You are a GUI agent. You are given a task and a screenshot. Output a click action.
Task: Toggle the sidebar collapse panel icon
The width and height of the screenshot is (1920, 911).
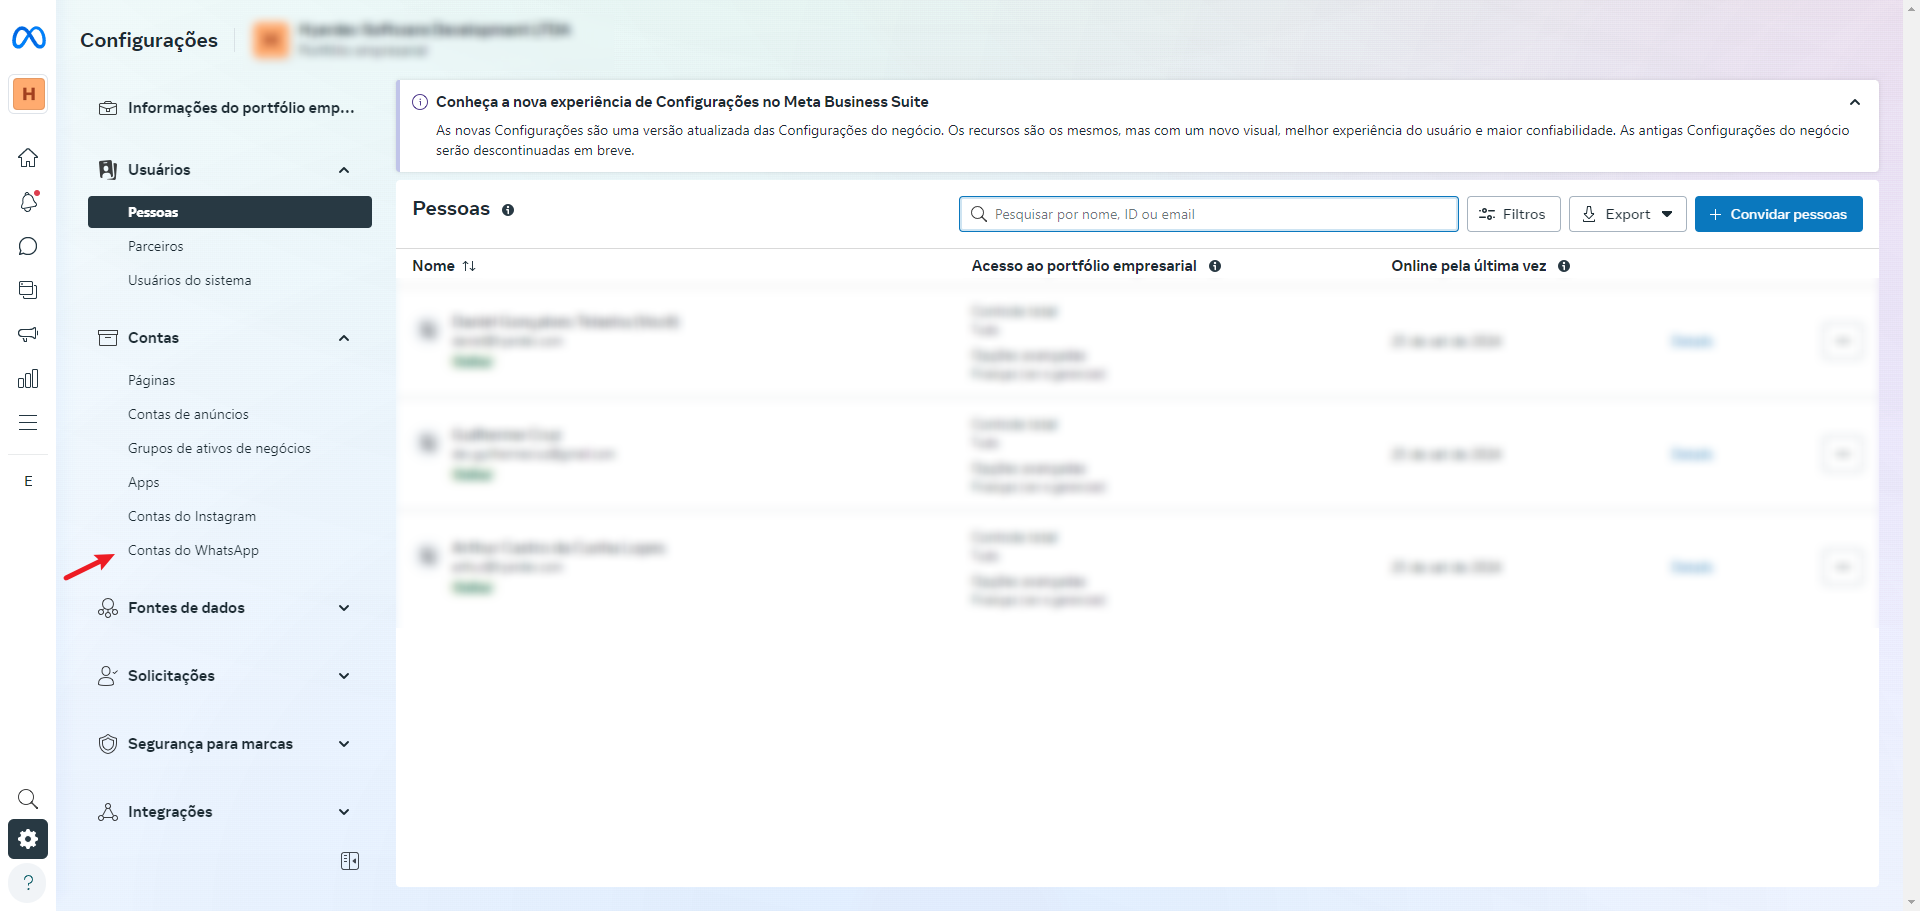tap(349, 861)
